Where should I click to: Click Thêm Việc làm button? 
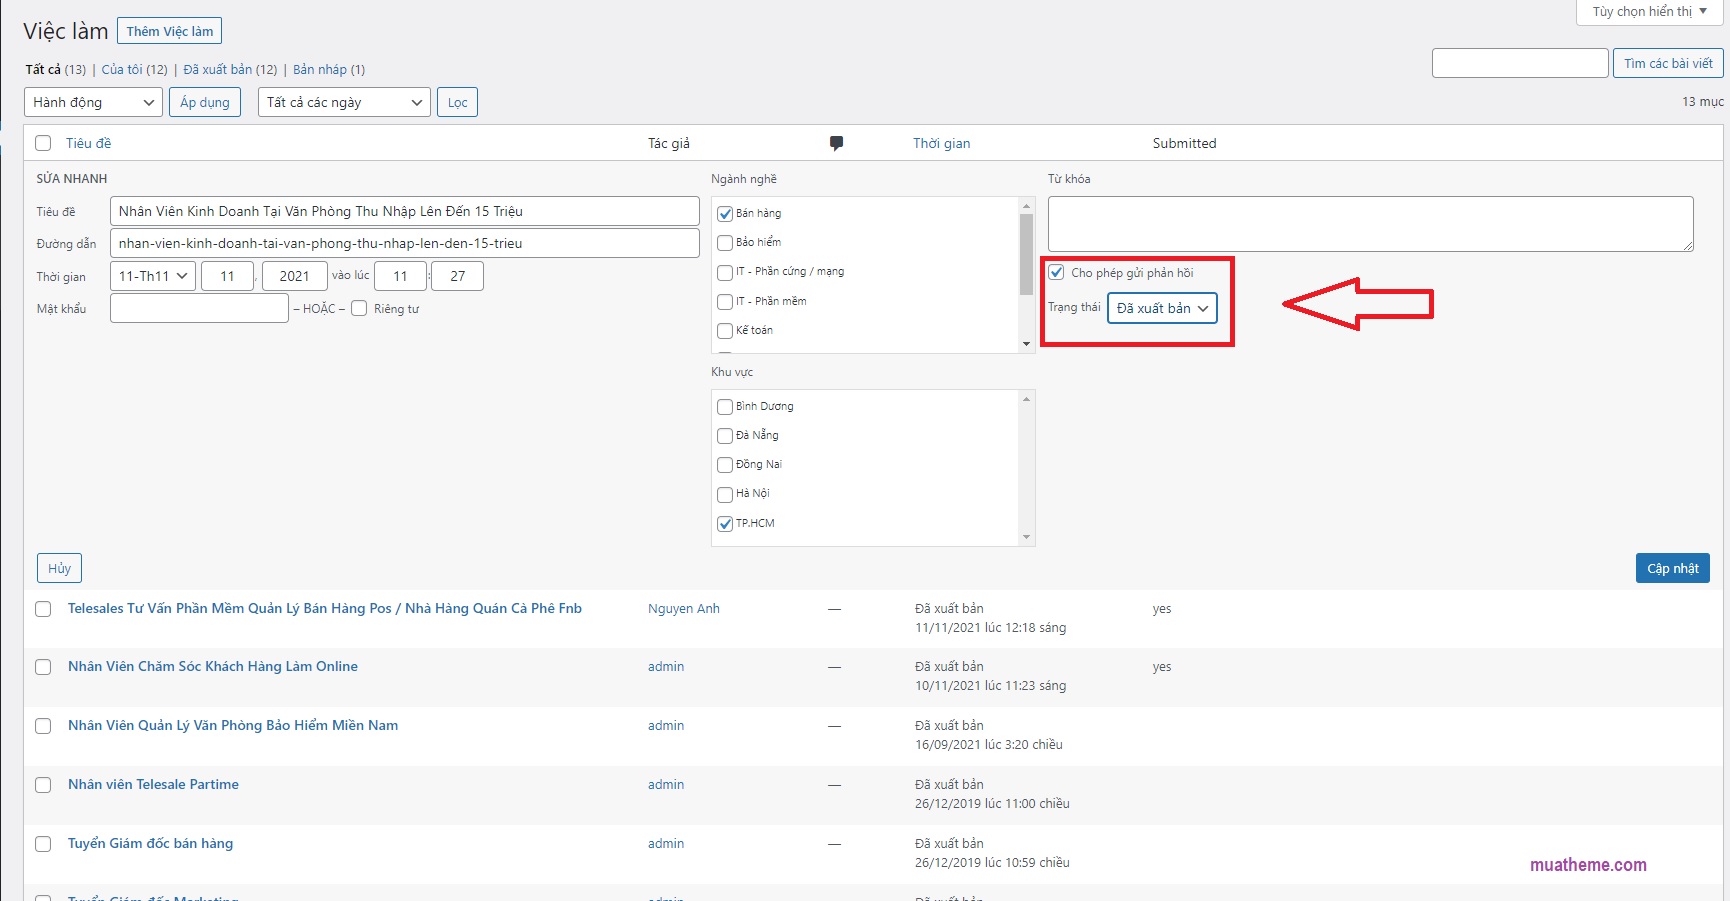(x=169, y=31)
